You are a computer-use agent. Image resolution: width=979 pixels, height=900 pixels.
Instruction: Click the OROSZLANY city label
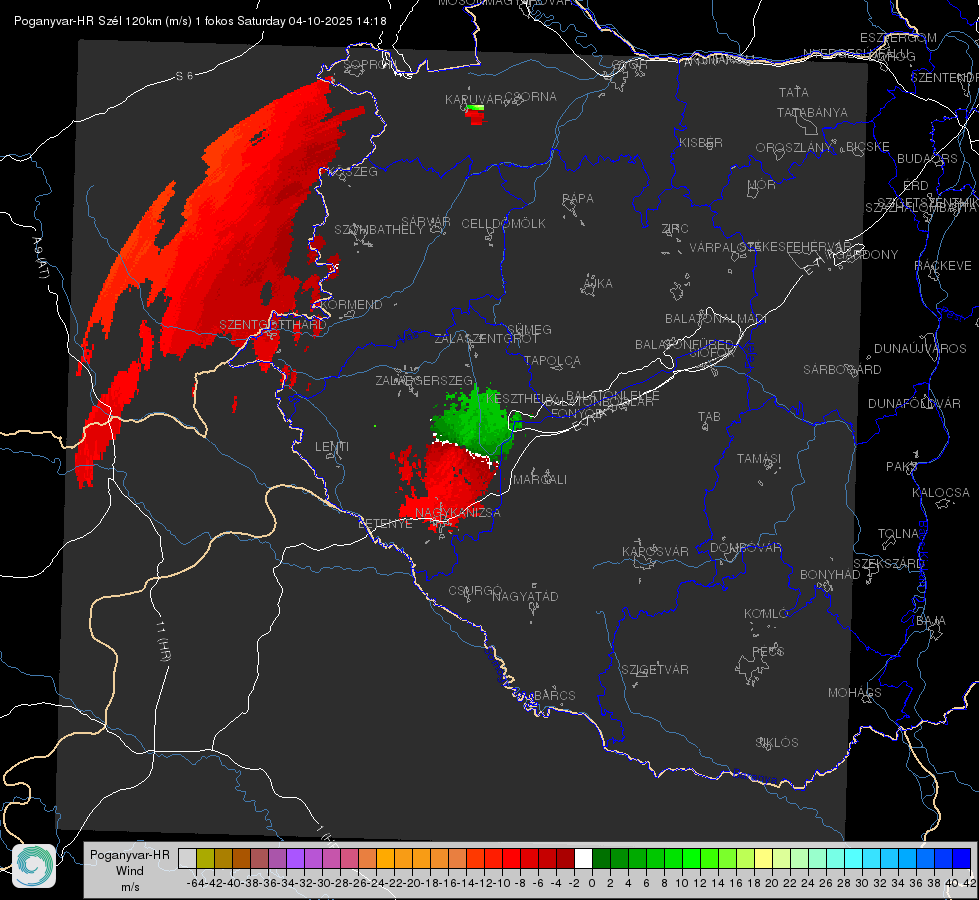[x=794, y=147]
